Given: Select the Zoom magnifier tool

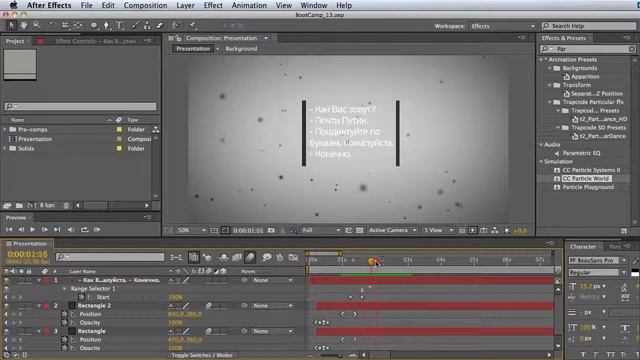Looking at the screenshot, I should [37, 25].
